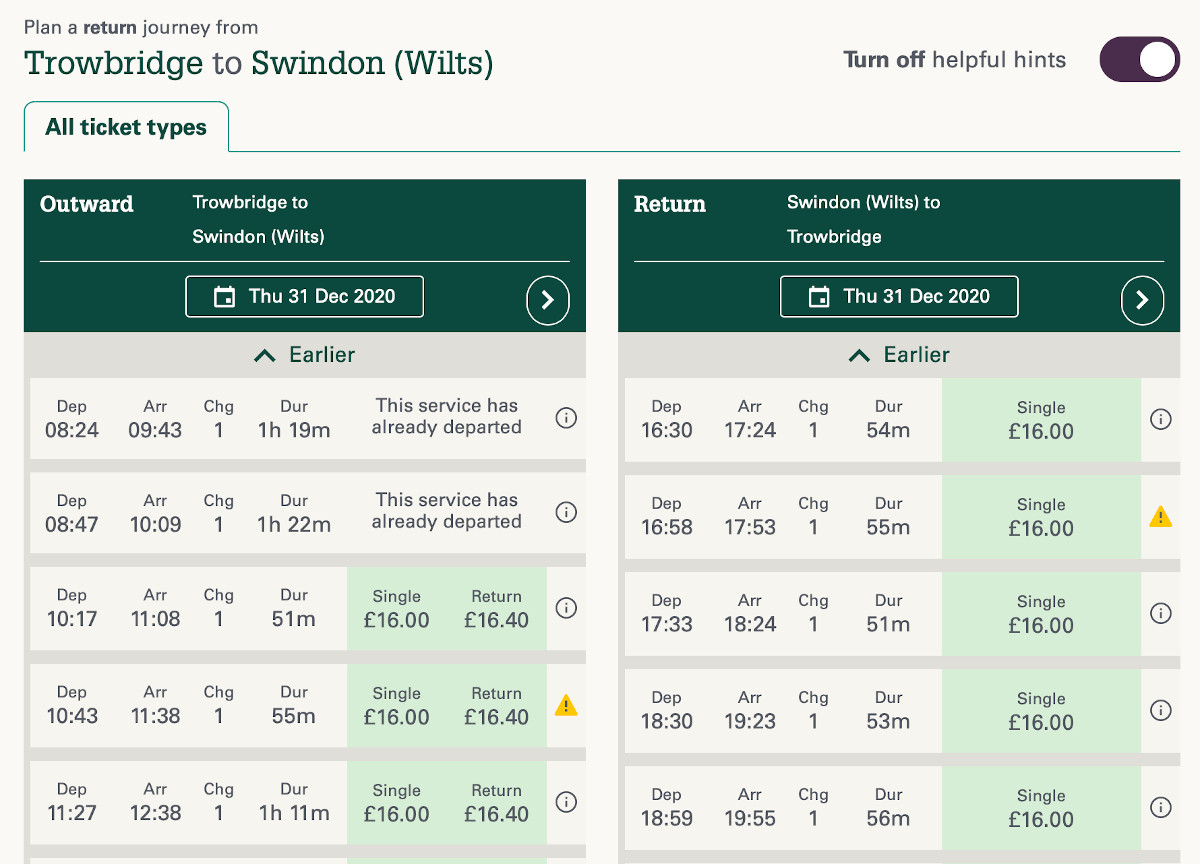Choose £16.00 single on 18:59 return train
Viewport: 1200px width, 864px height.
[x=1041, y=808]
